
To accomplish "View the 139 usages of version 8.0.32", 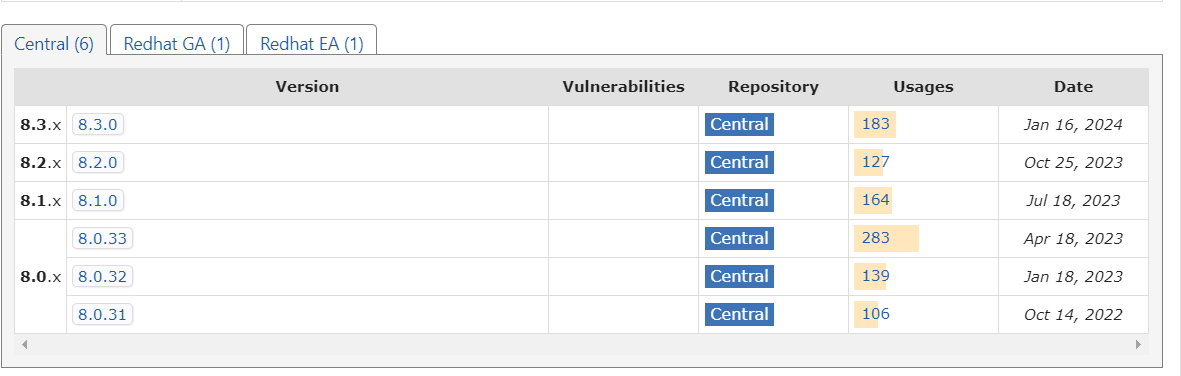I will point(876,277).
